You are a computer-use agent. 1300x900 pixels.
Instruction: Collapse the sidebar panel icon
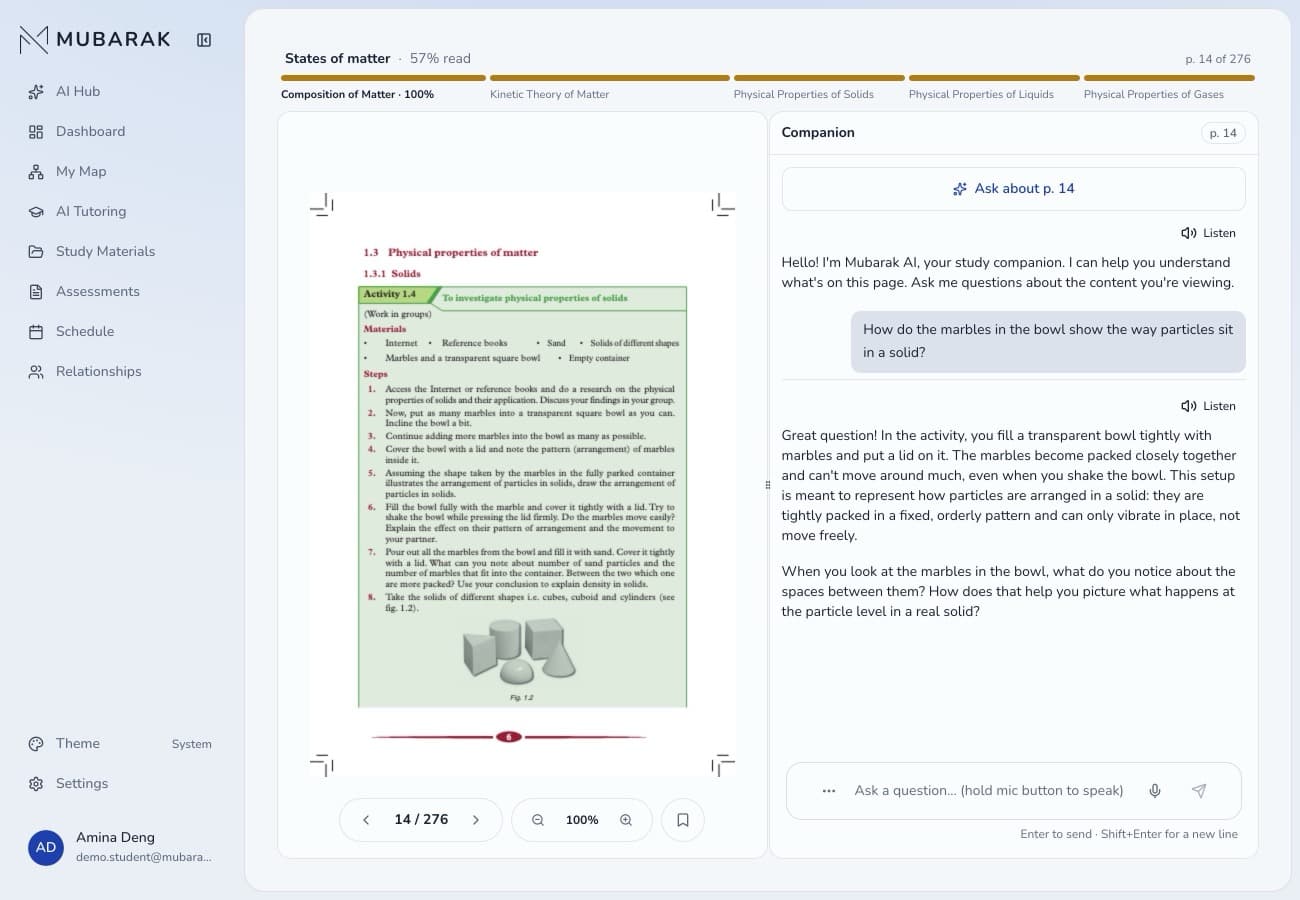204,40
